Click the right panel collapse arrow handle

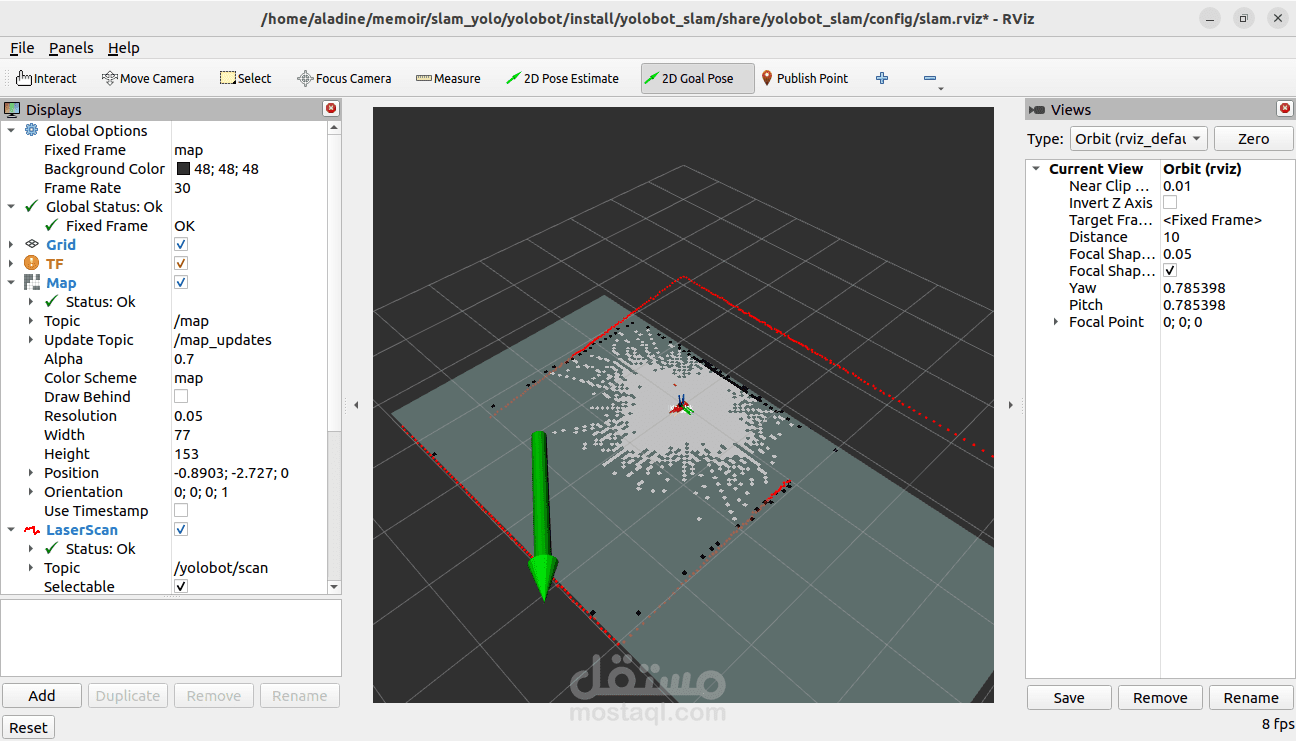click(1010, 405)
